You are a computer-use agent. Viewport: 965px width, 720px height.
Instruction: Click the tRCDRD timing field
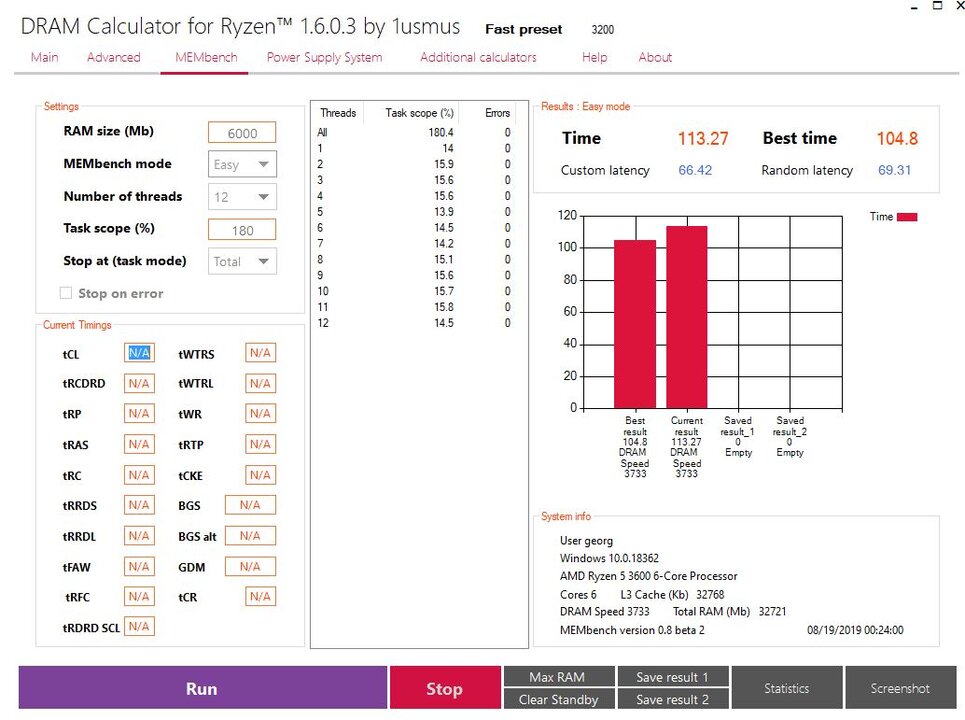coord(139,383)
